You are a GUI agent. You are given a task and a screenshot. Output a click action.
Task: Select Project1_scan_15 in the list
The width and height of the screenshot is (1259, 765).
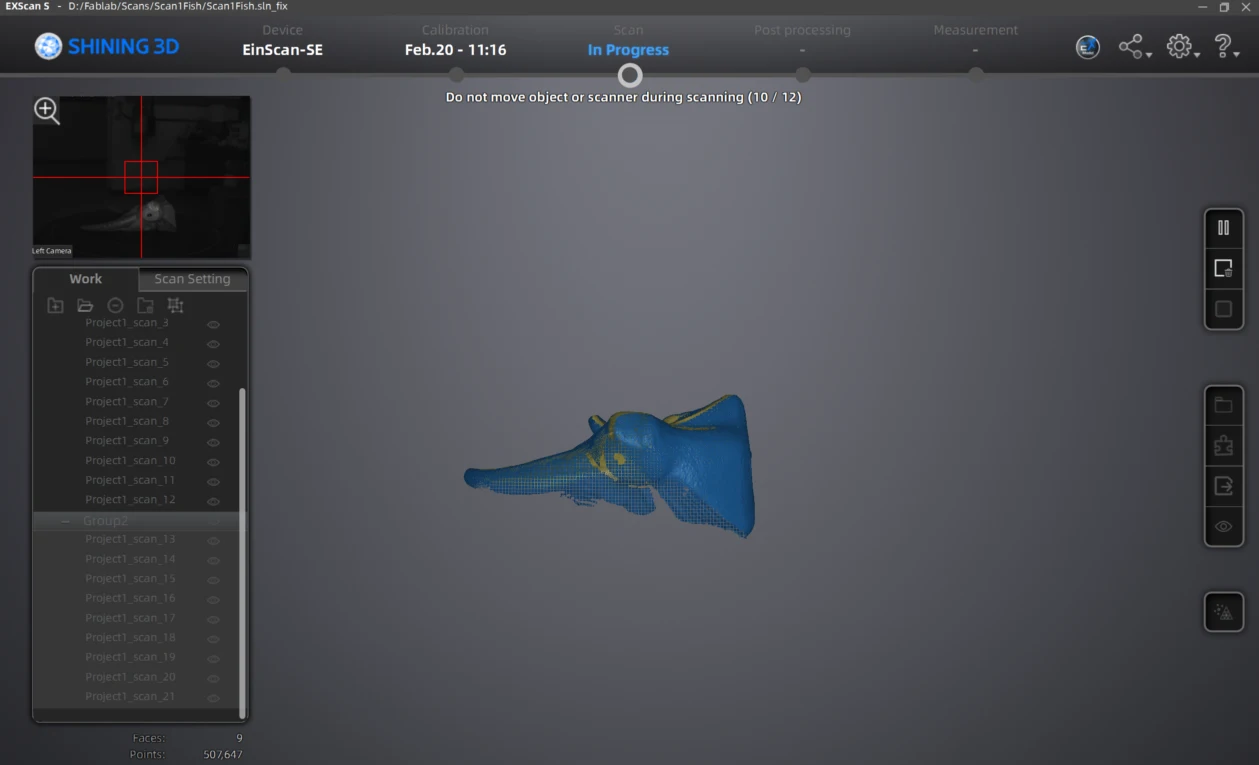130,578
